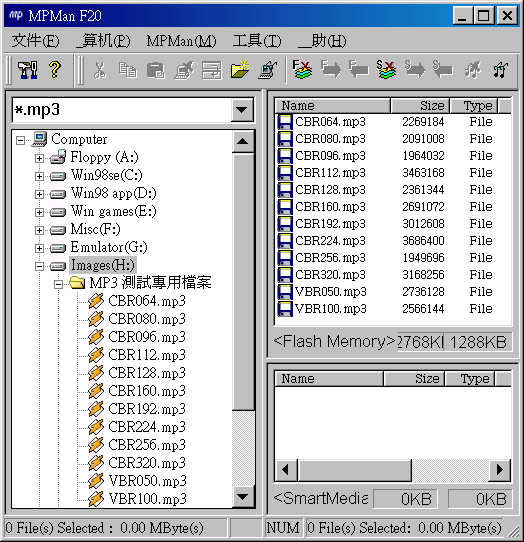This screenshot has height=542, width=524.
Task: Click SmartMedia list Type column header
Action: (x=470, y=379)
